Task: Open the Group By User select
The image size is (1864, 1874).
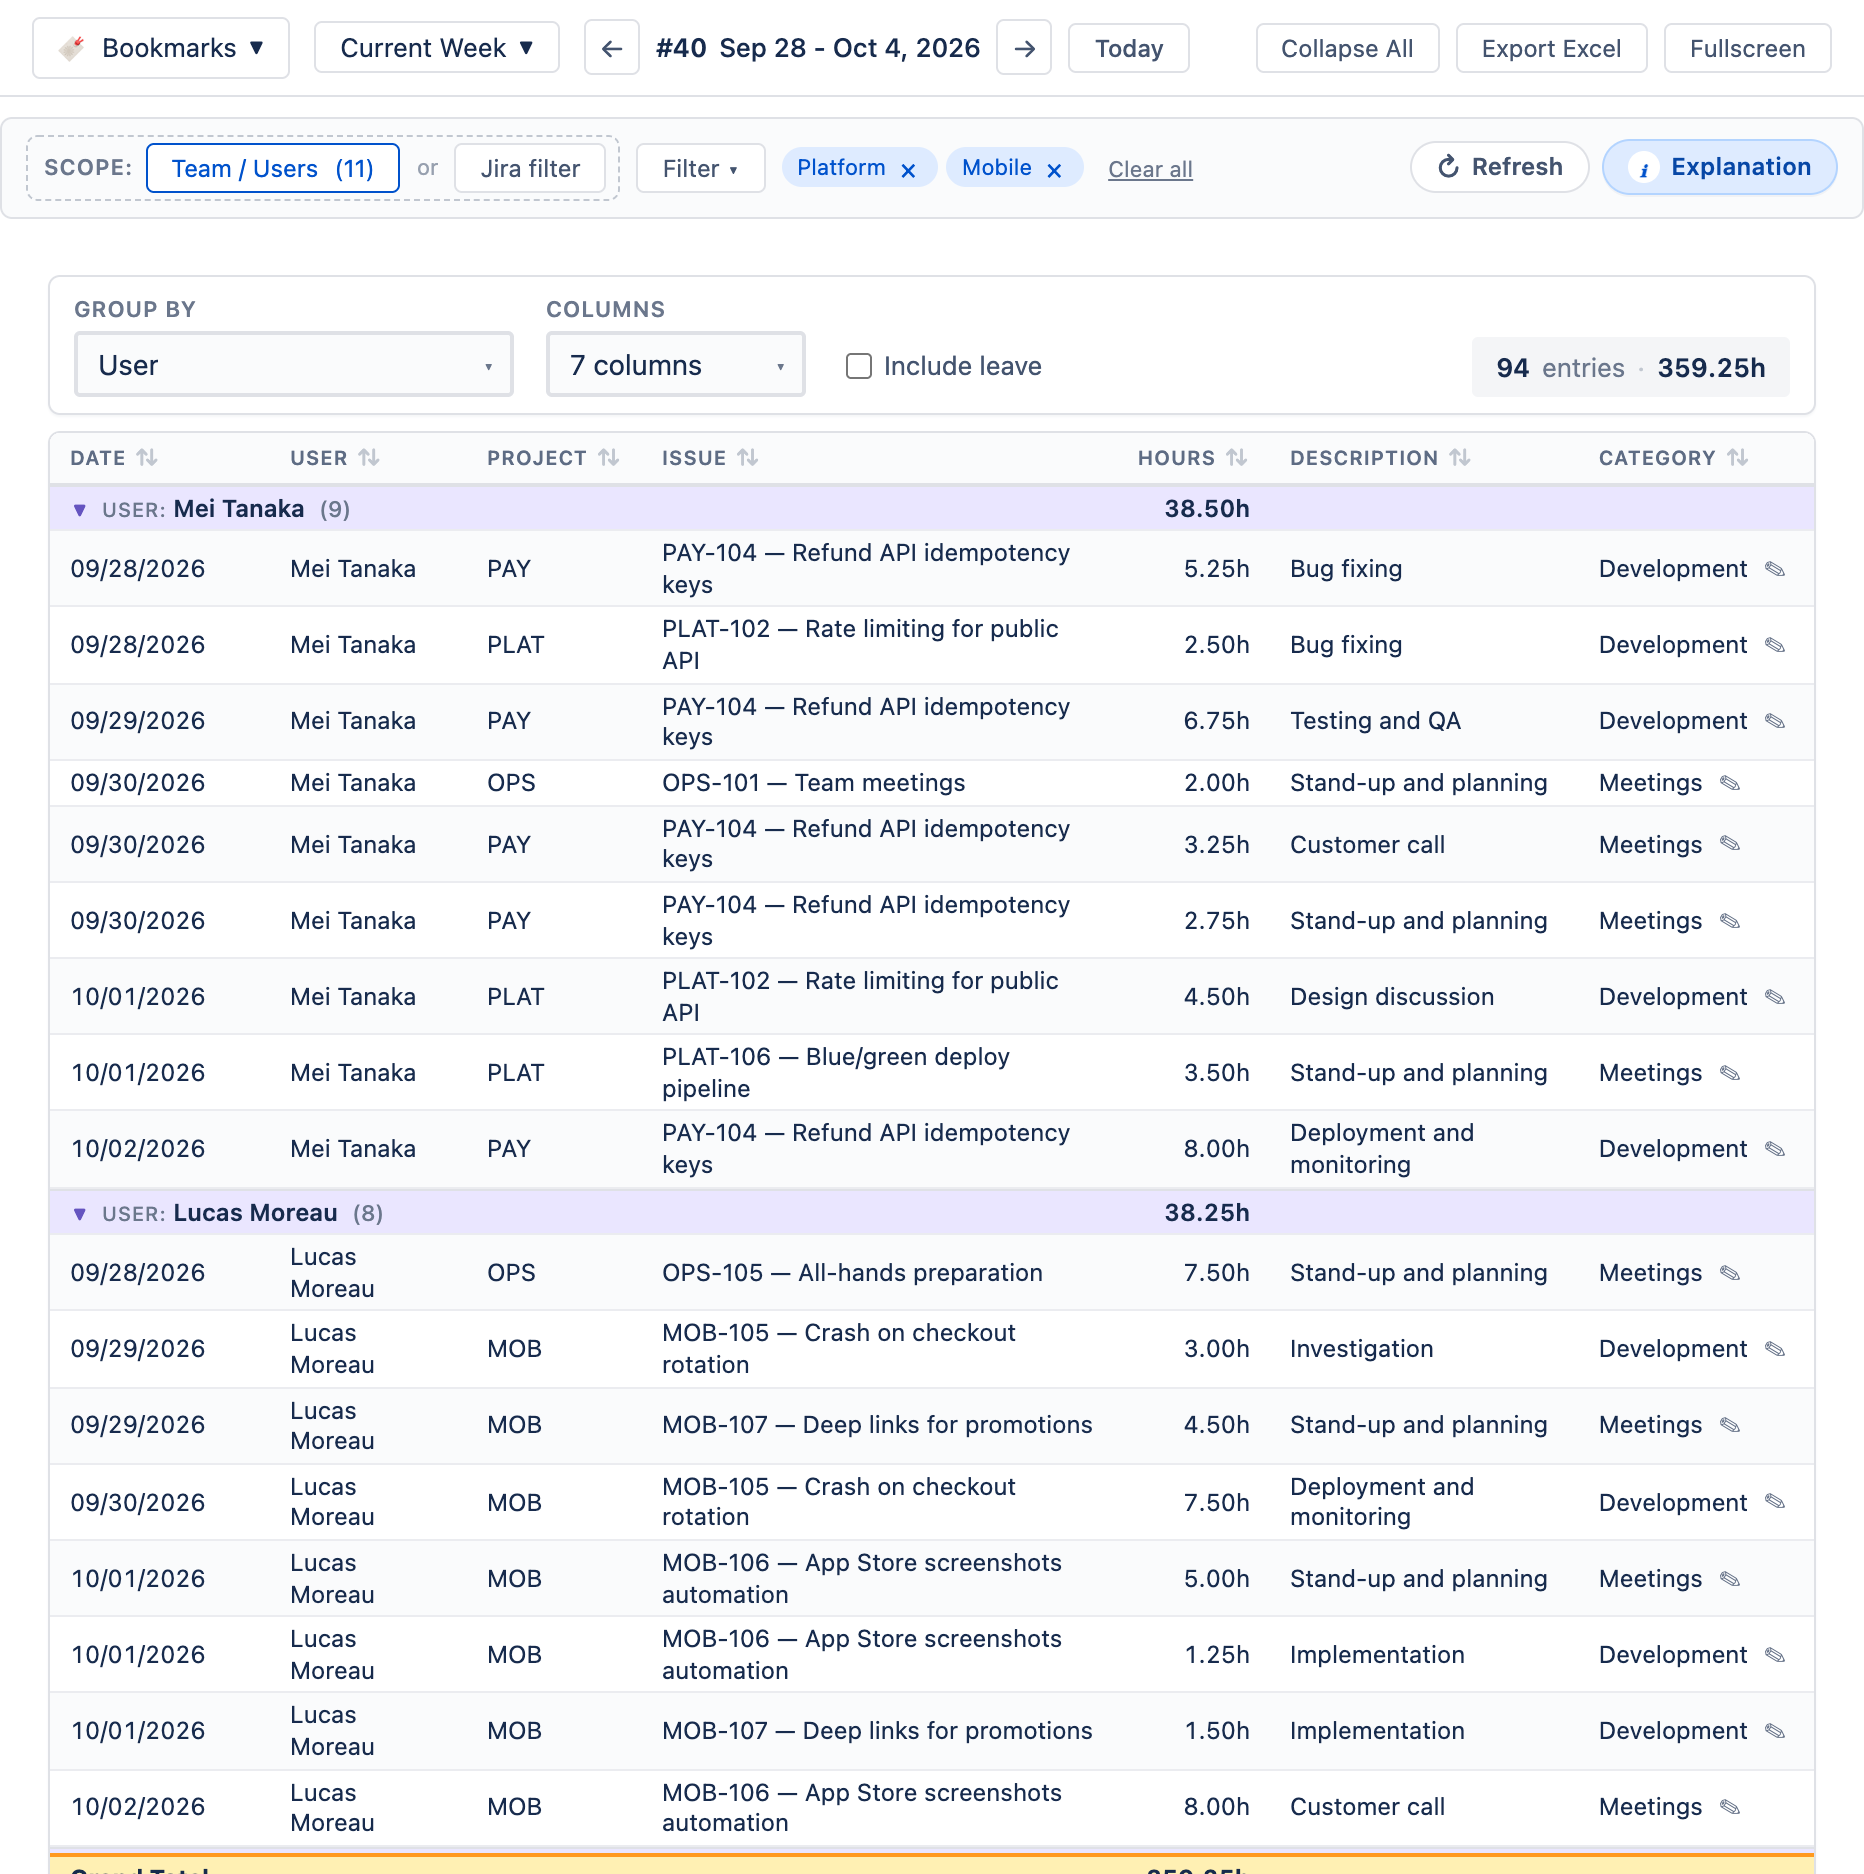Action: click(294, 365)
